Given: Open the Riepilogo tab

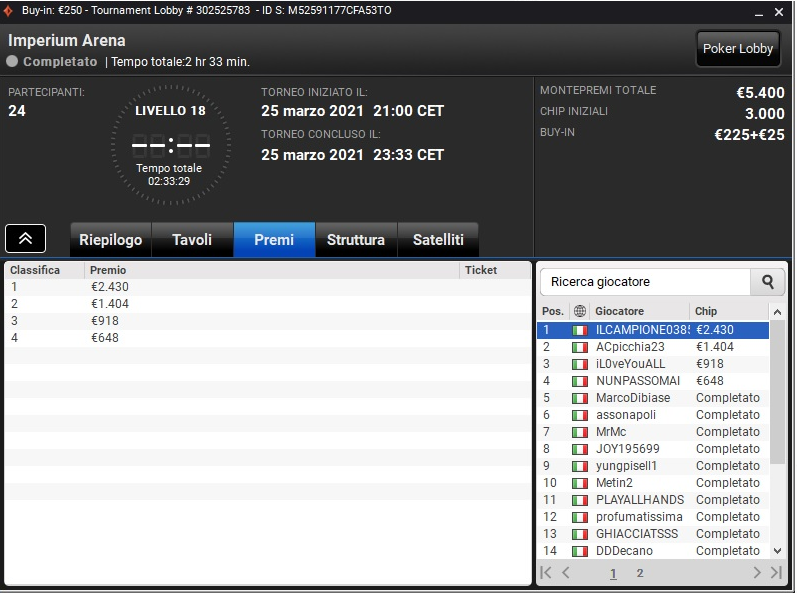Looking at the screenshot, I should [111, 239].
